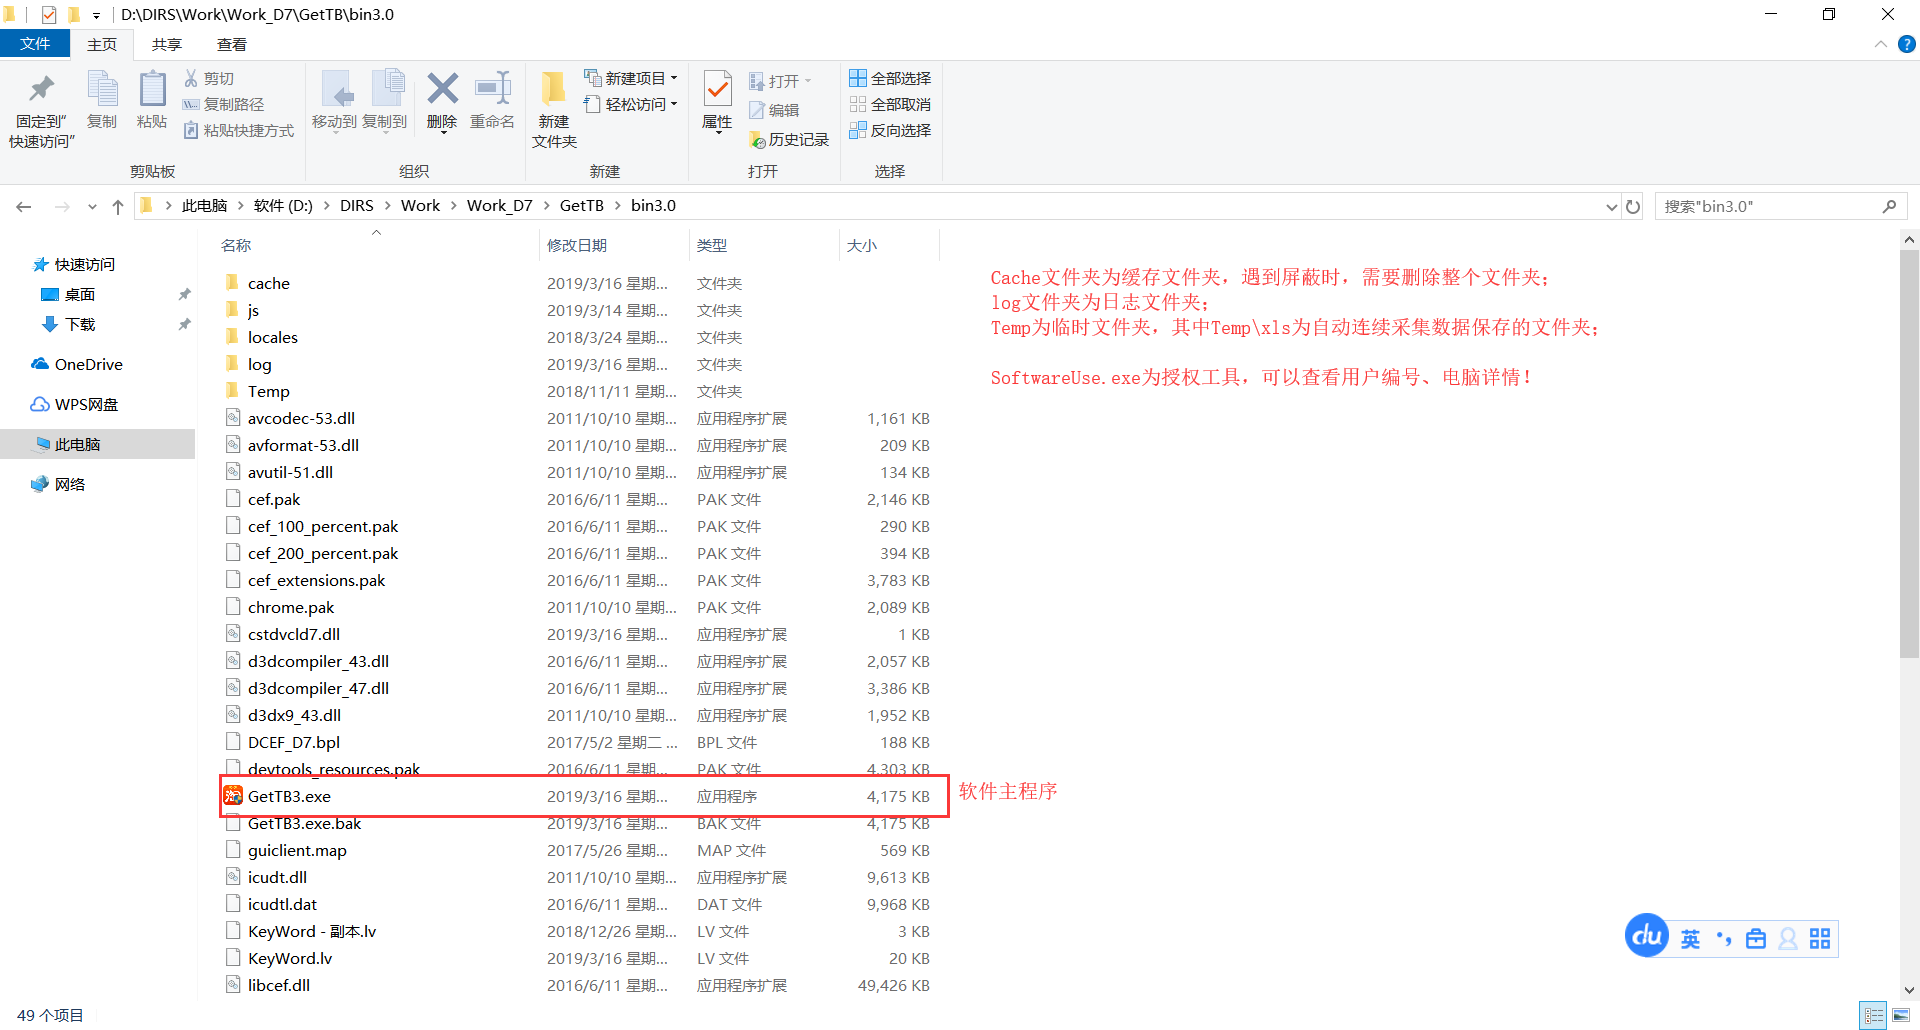Click the refresh icon beside address bar
The image size is (1920, 1030).
pyautogui.click(x=1633, y=207)
